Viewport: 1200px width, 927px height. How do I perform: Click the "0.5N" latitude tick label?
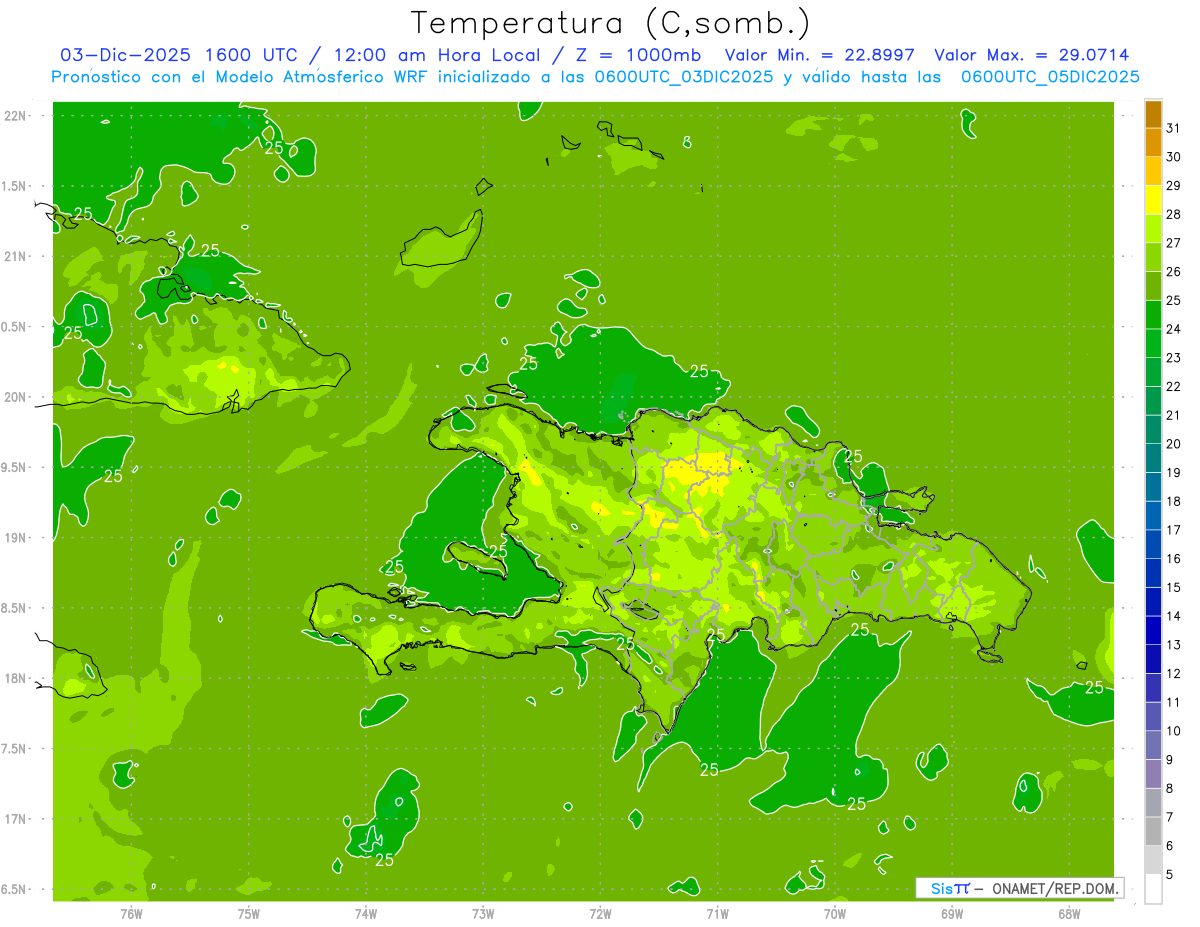15,327
